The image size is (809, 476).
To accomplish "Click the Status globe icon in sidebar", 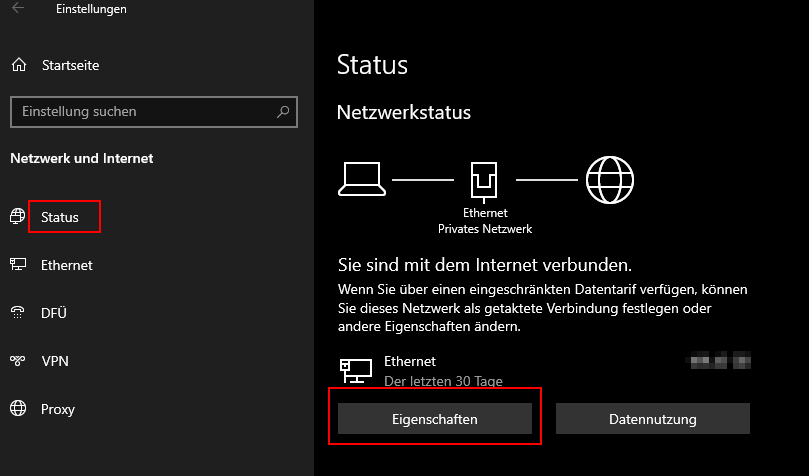I will (17, 217).
